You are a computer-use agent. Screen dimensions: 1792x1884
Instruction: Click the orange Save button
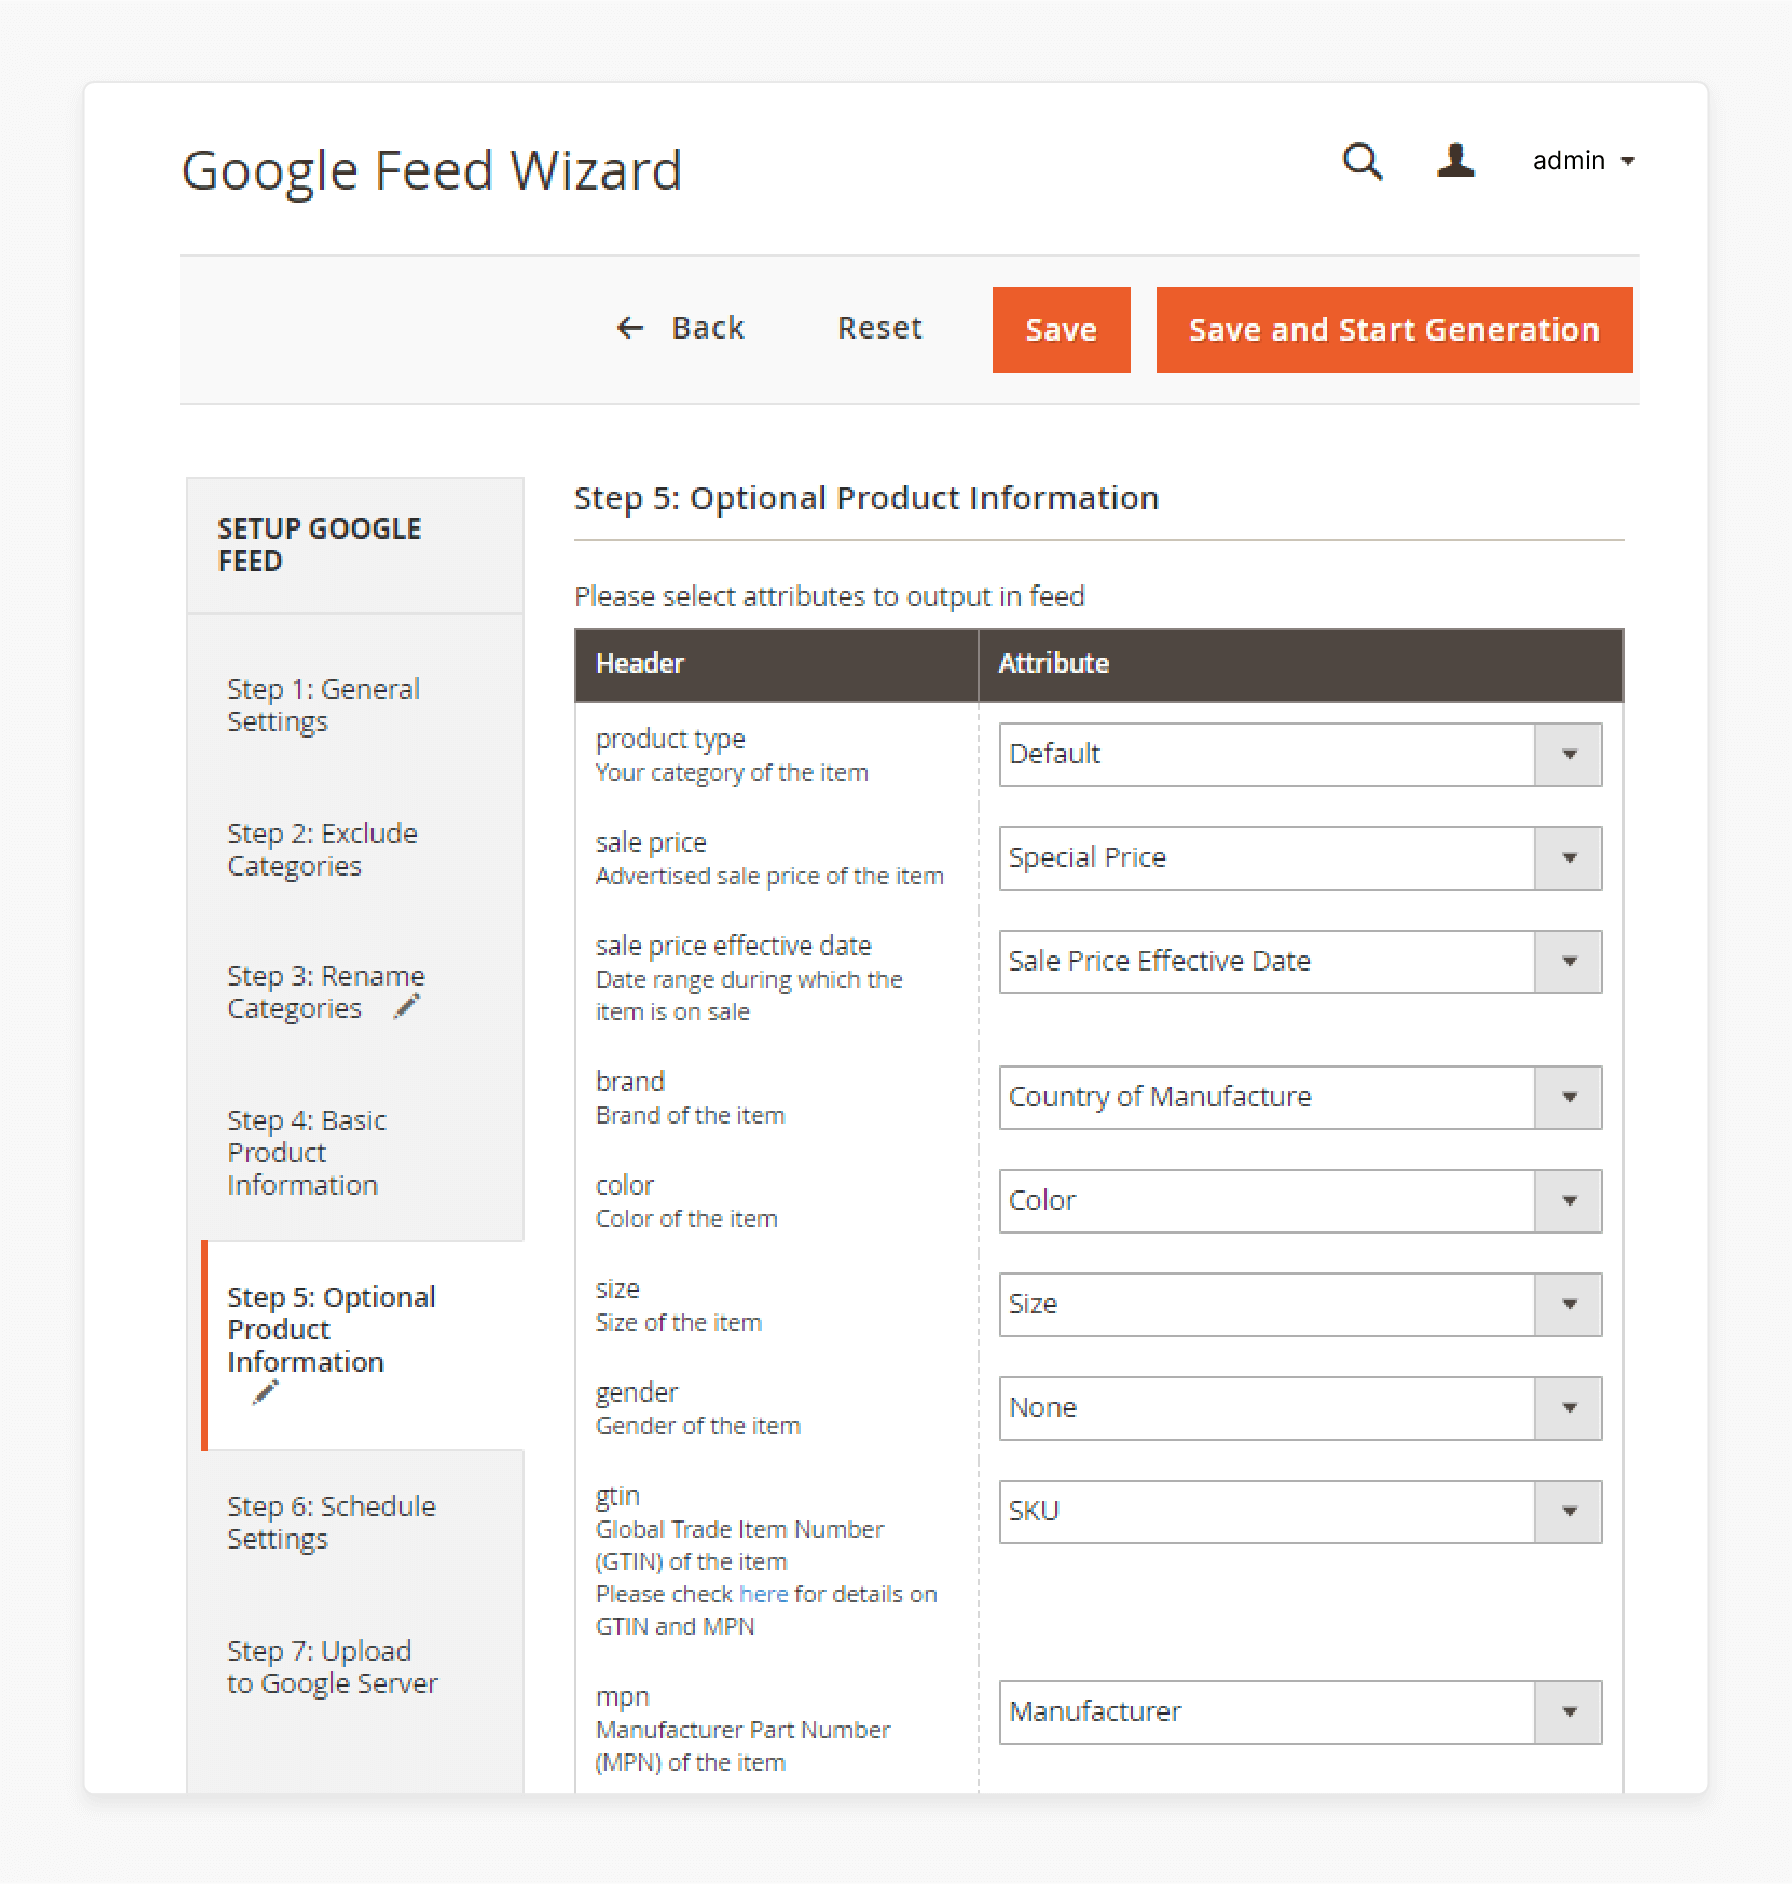pyautogui.click(x=1061, y=330)
